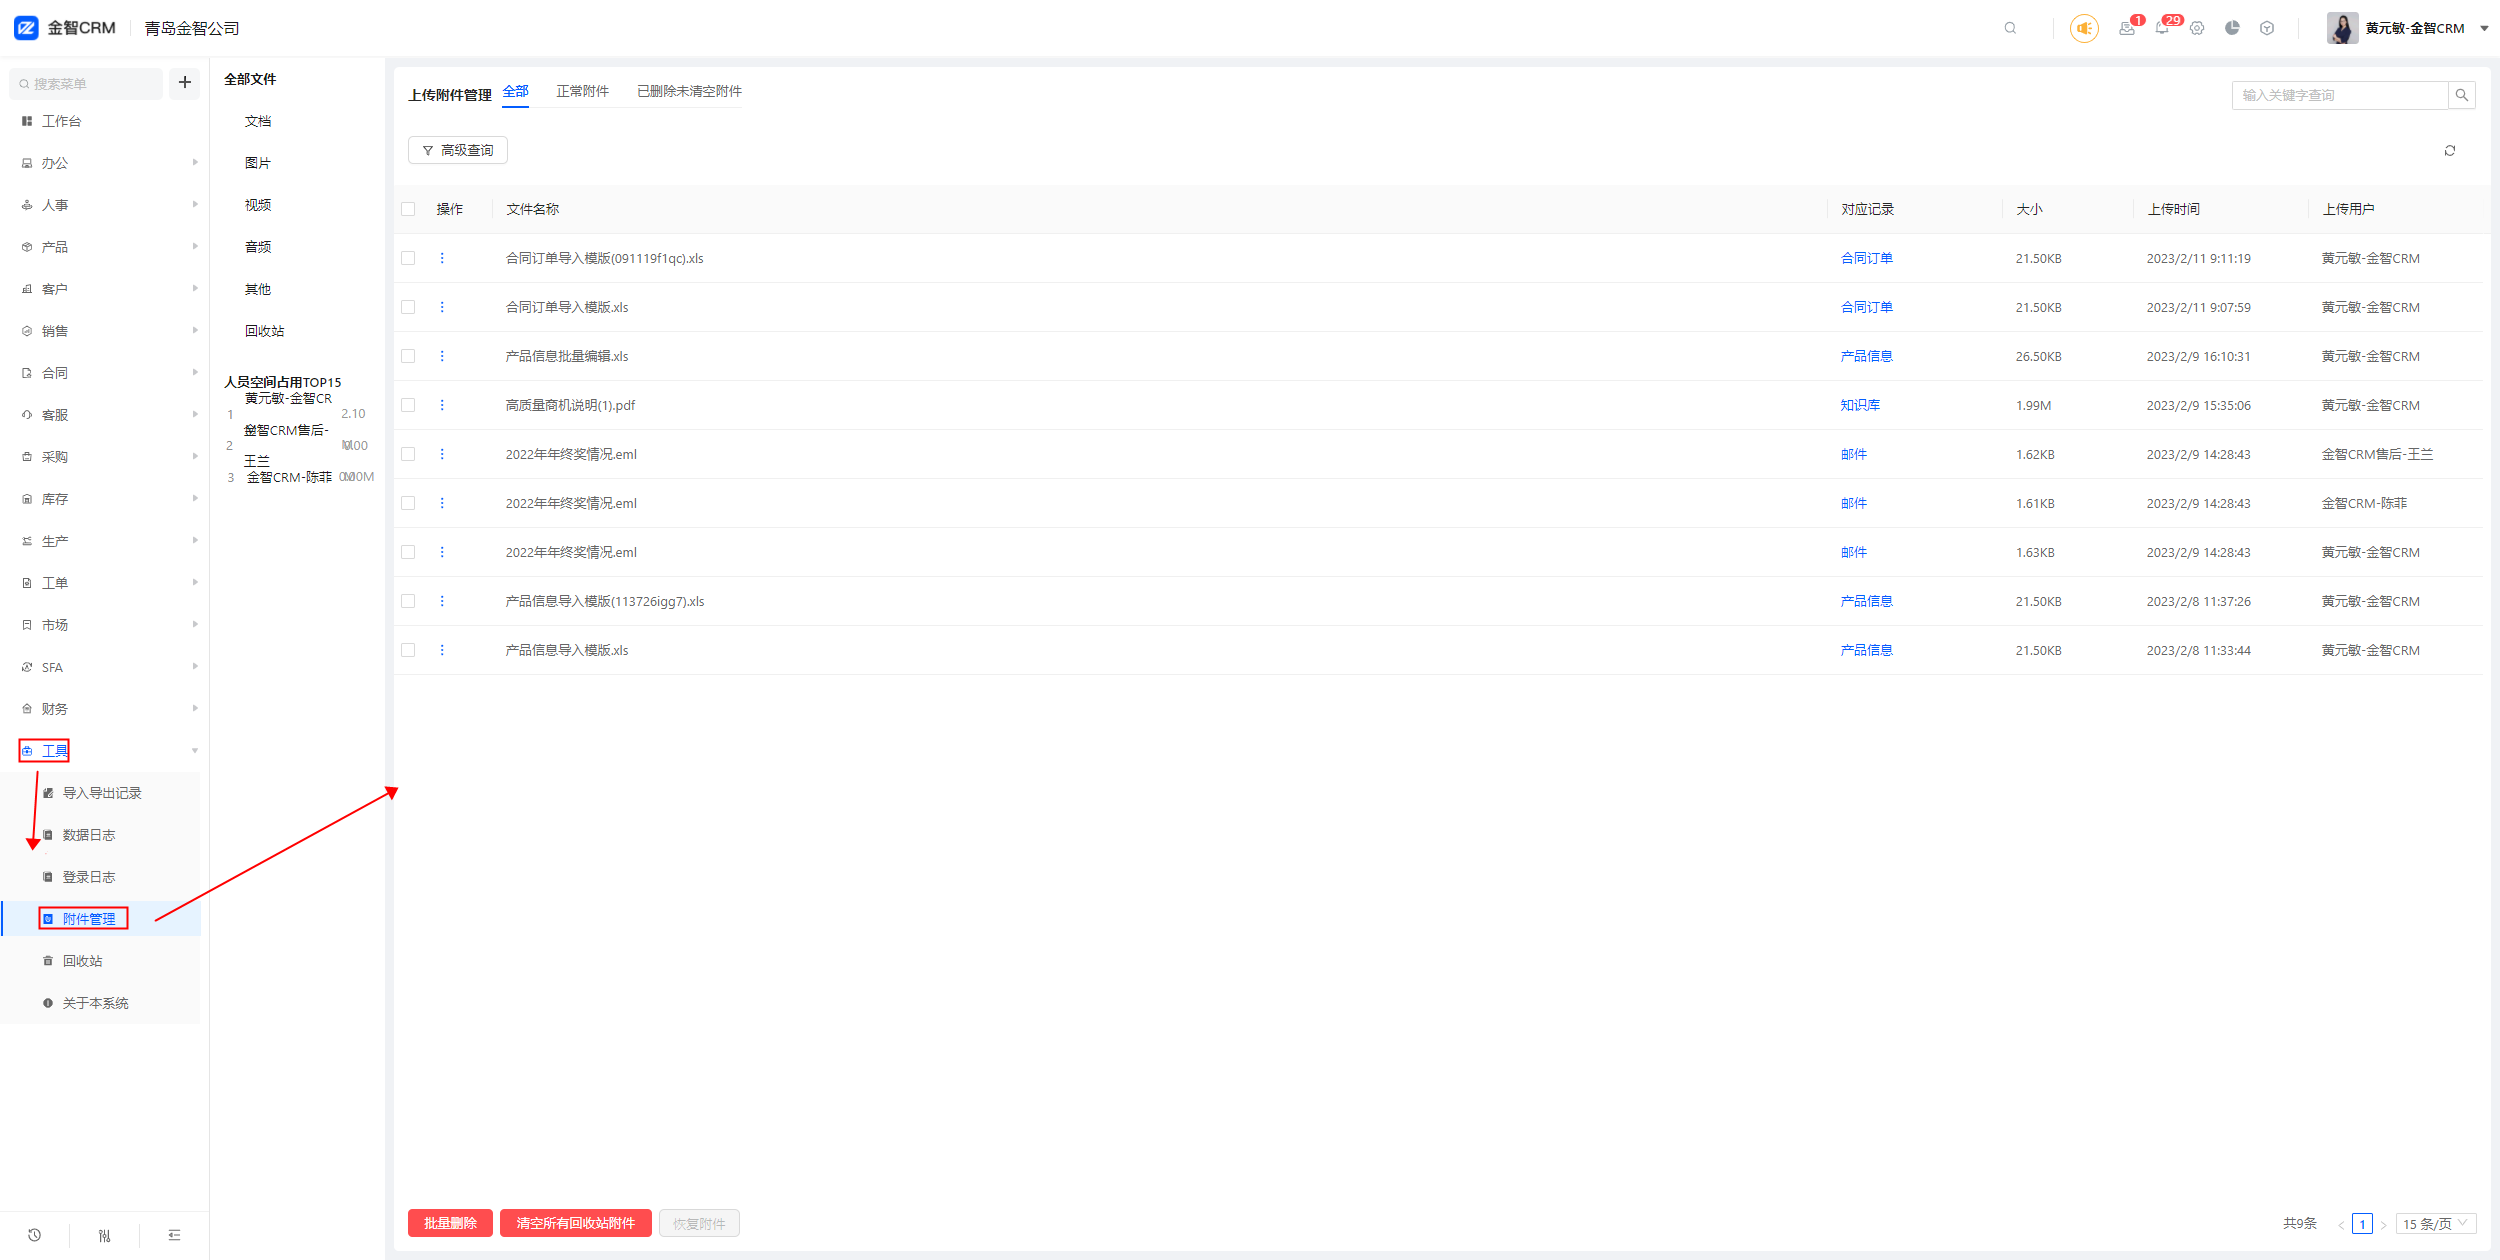2500x1260 pixels.
Task: Click the global search magnifier icon in header
Action: [x=2010, y=28]
